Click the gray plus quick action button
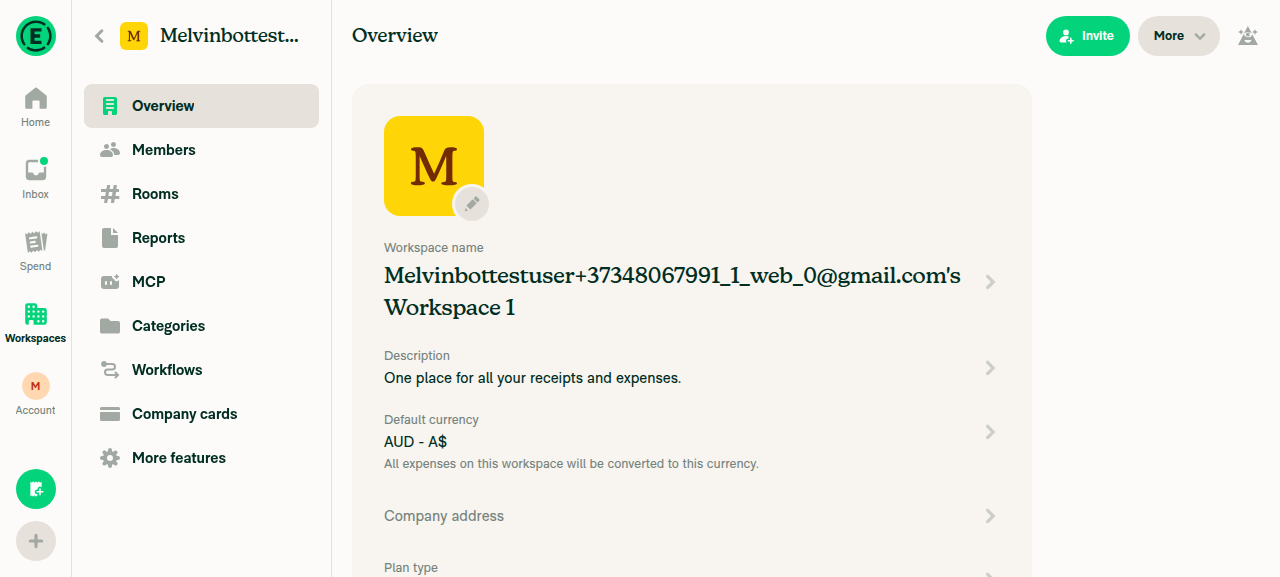This screenshot has height=577, width=1280. point(36,541)
